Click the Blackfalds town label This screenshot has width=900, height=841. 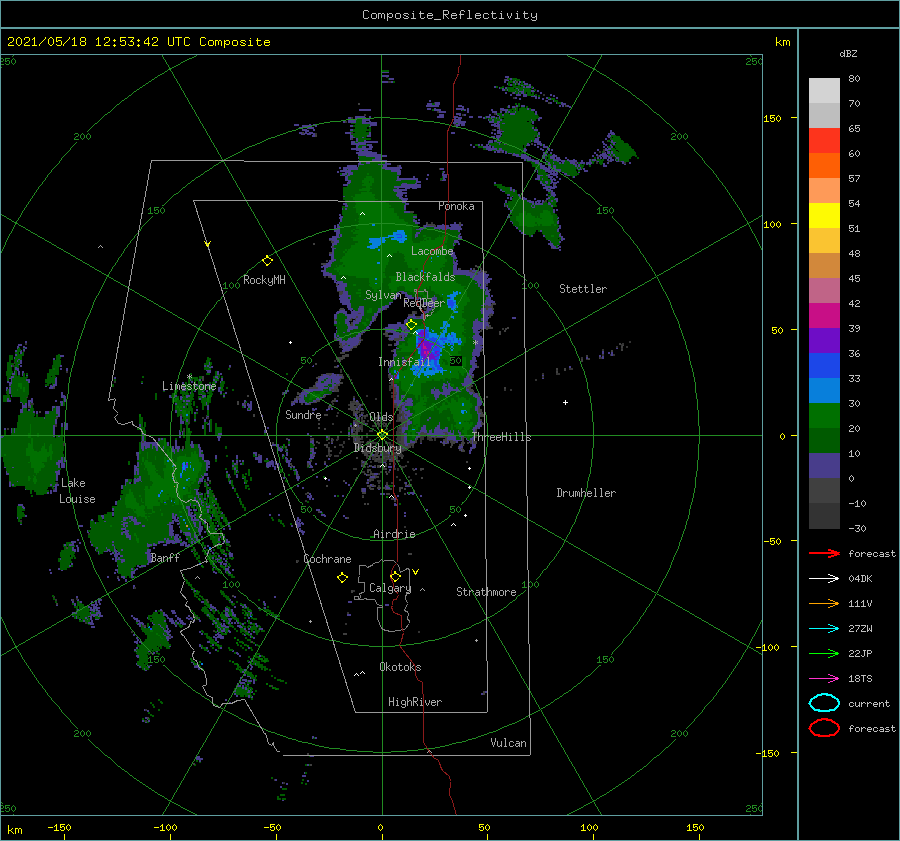[x=425, y=277]
